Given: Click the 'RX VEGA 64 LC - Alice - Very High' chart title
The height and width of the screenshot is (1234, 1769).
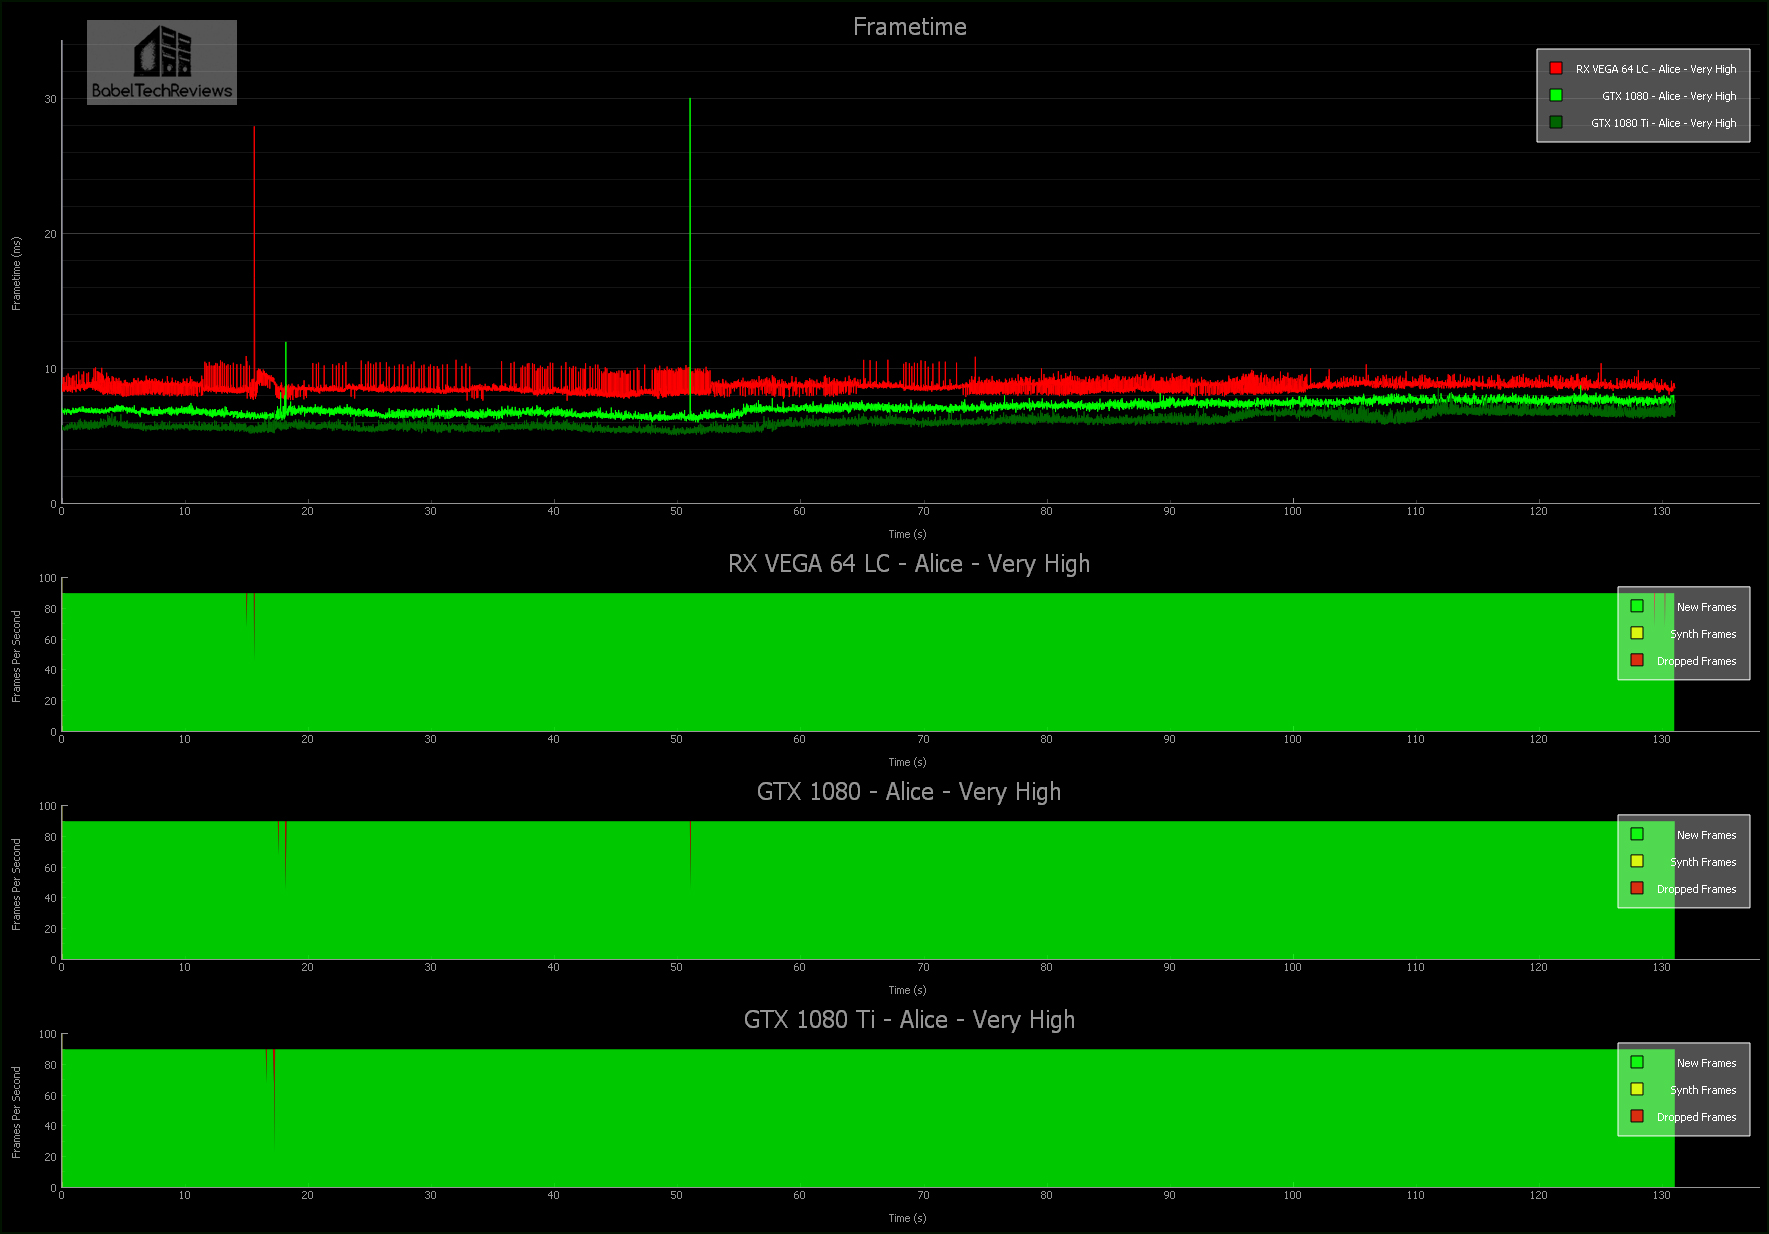Looking at the screenshot, I should tap(909, 564).
